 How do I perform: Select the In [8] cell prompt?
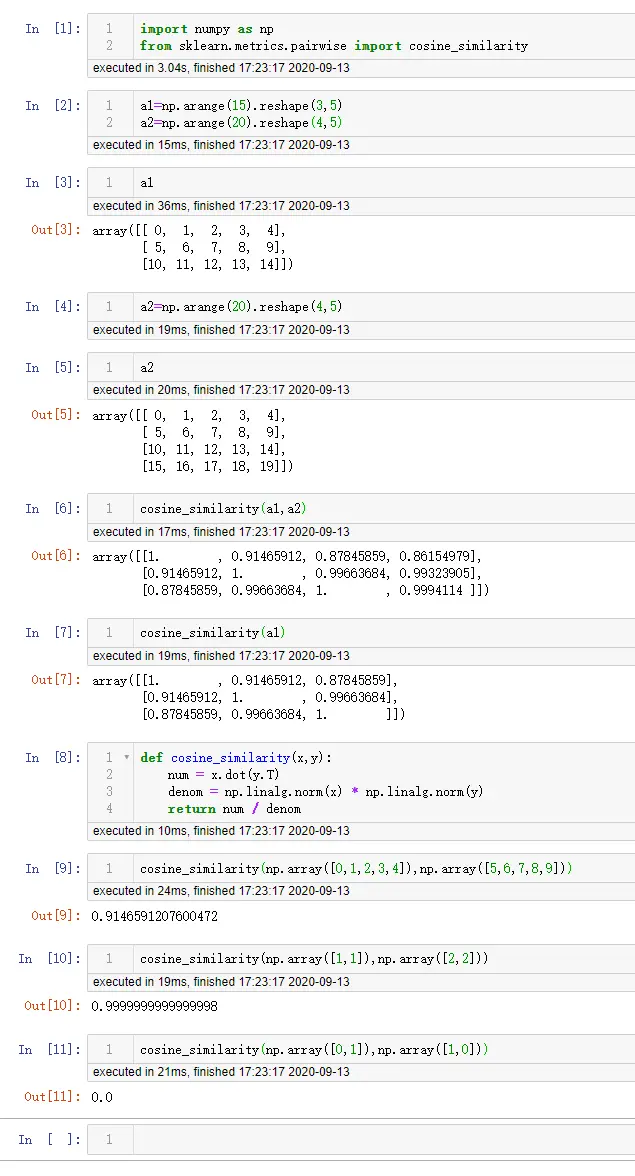coord(53,758)
